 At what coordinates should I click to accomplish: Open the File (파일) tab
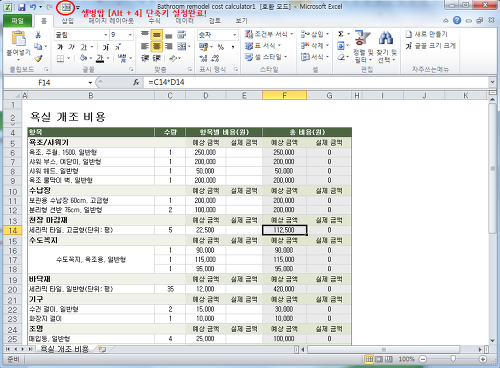pos(17,21)
